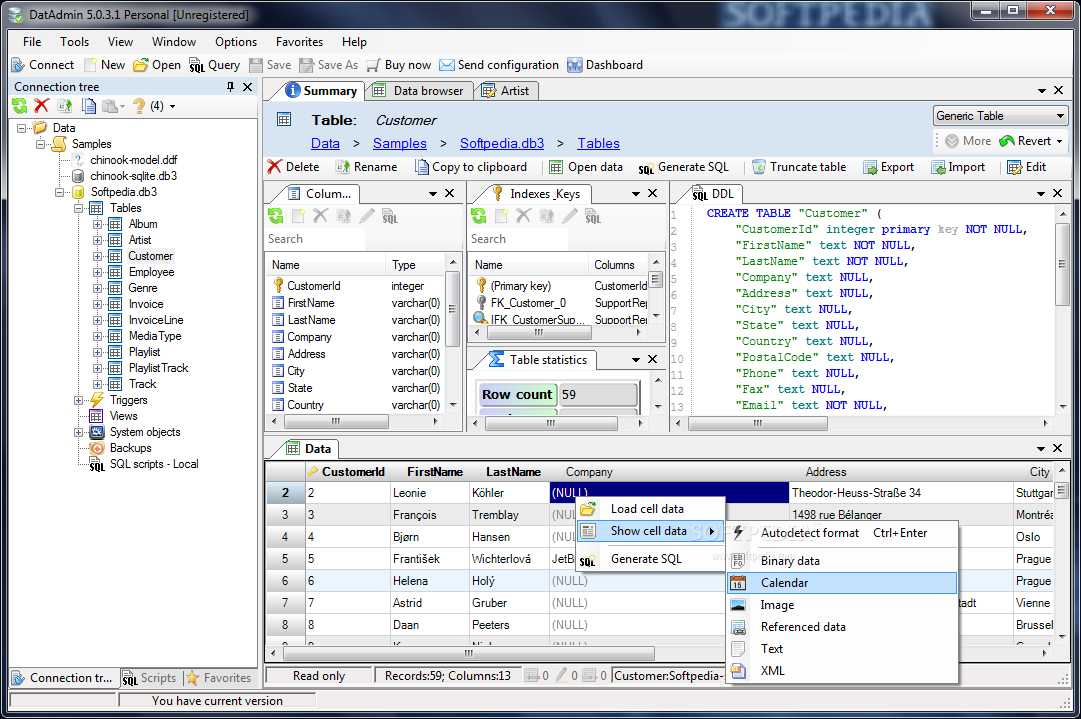This screenshot has width=1081, height=719.
Task: Select chinook-sqlite.db3 in the tree
Action: 133,176
